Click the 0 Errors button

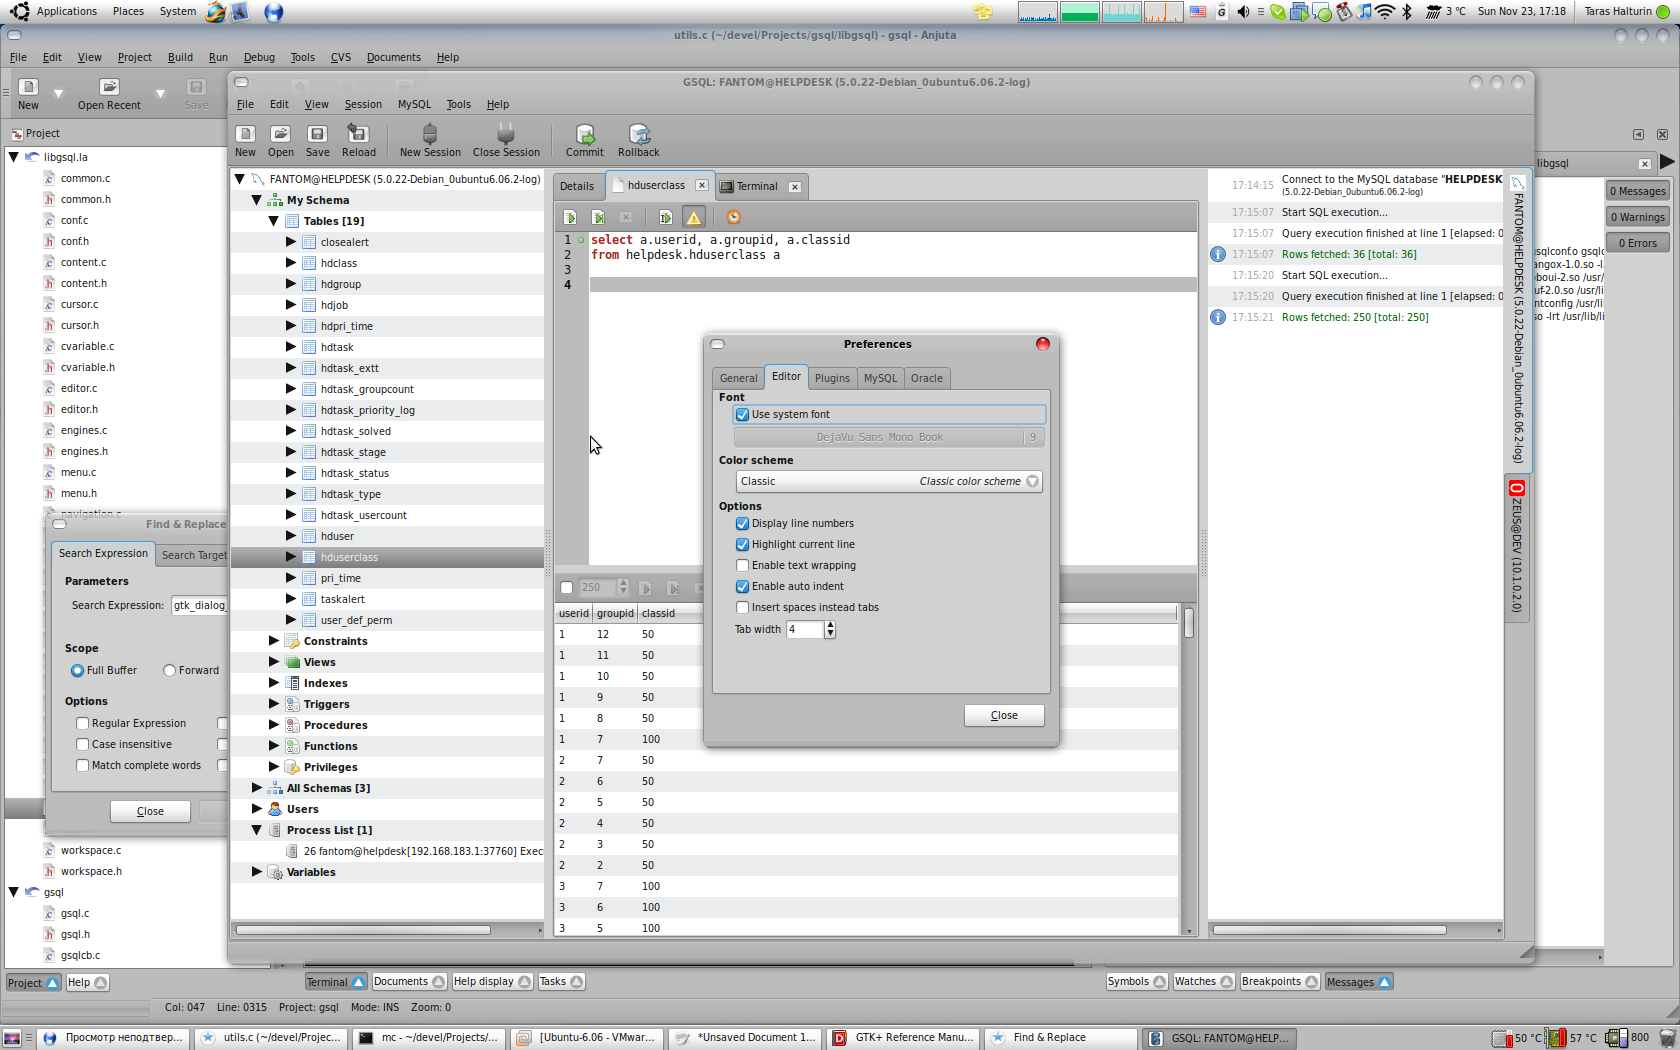click(x=1638, y=243)
